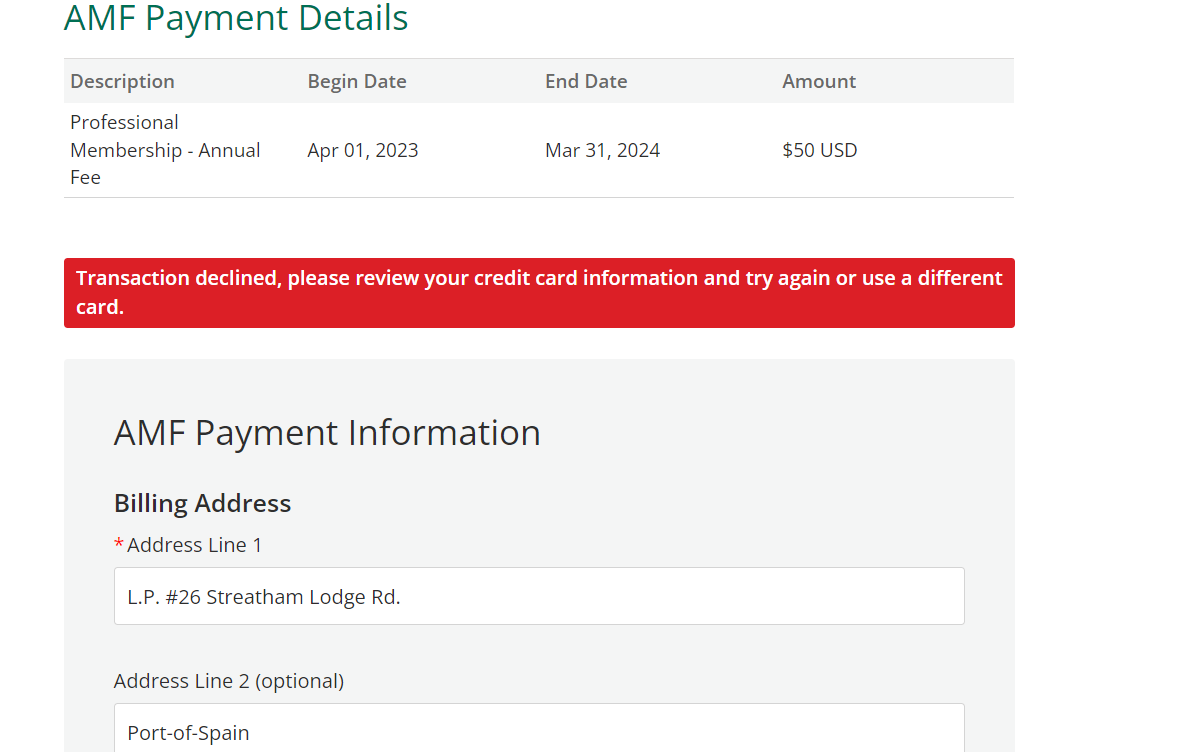Click the Address Line 1 input field
The height and width of the screenshot is (752, 1191).
point(539,597)
